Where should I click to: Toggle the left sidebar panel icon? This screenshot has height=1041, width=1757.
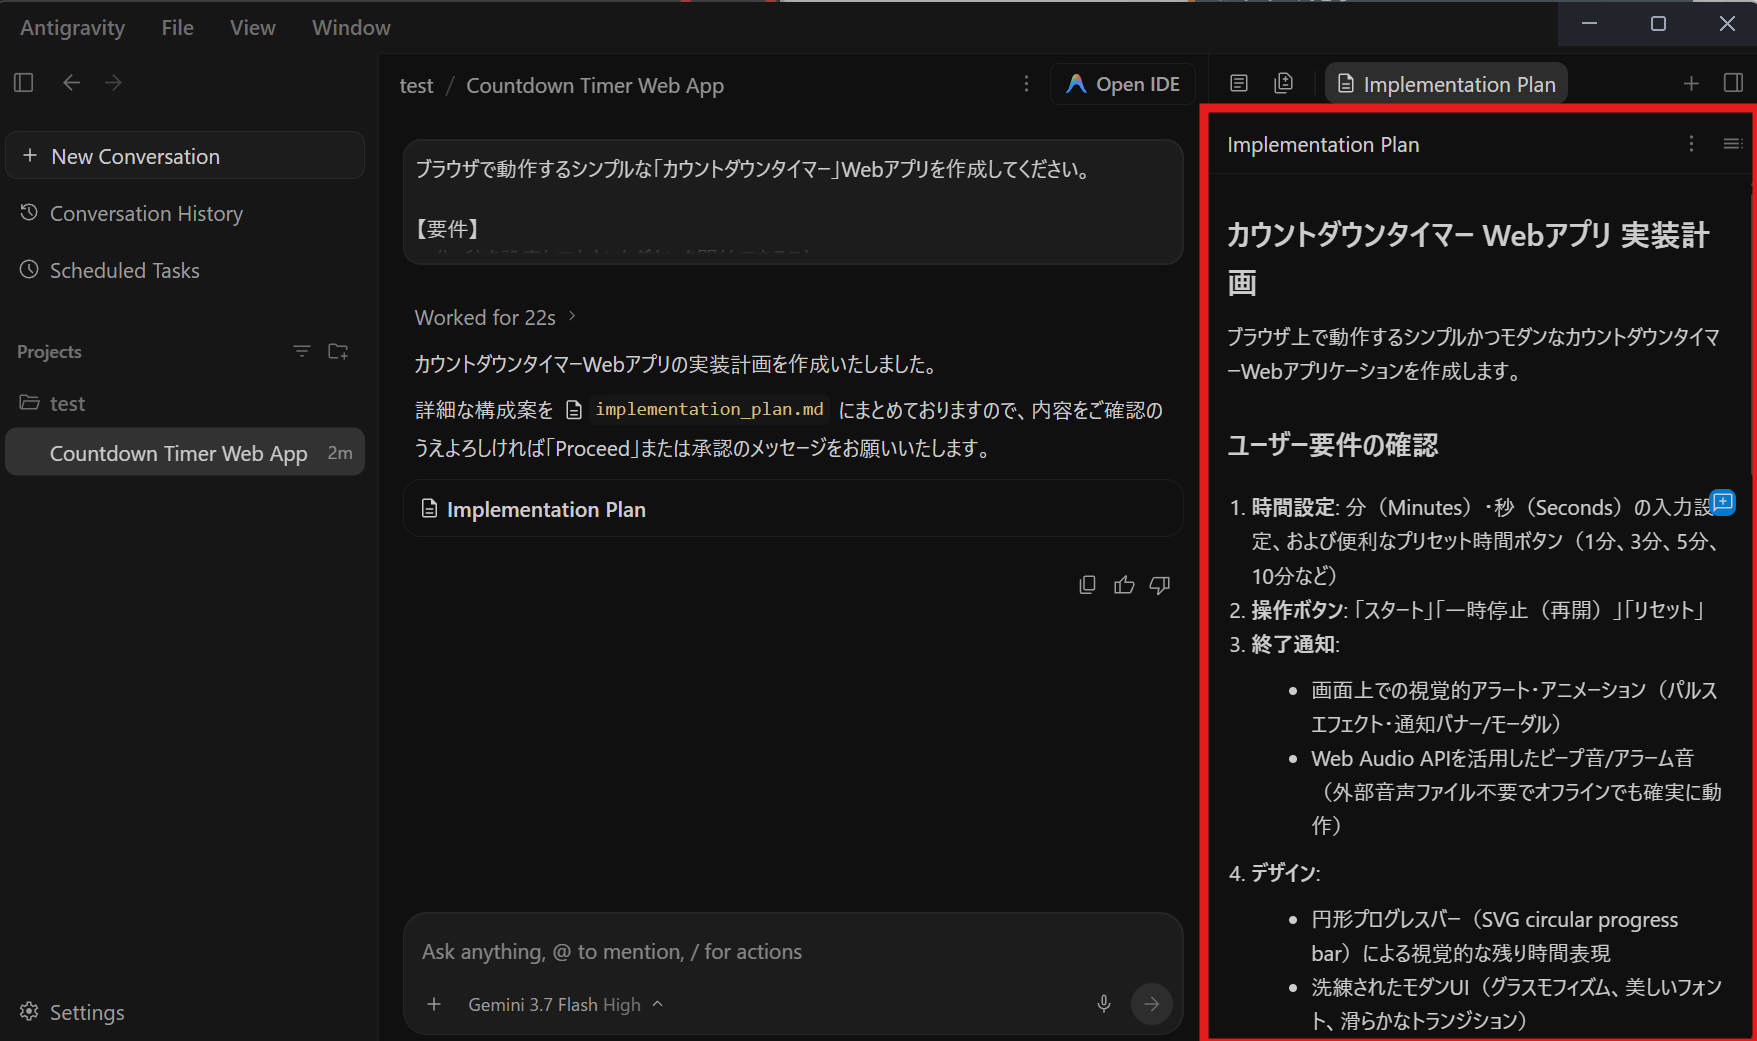click(x=24, y=82)
